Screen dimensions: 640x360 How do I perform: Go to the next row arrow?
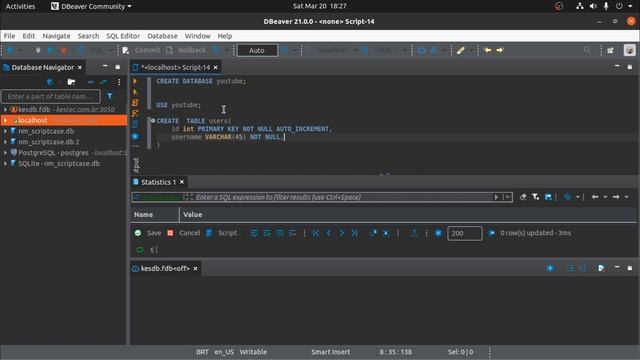click(x=342, y=233)
